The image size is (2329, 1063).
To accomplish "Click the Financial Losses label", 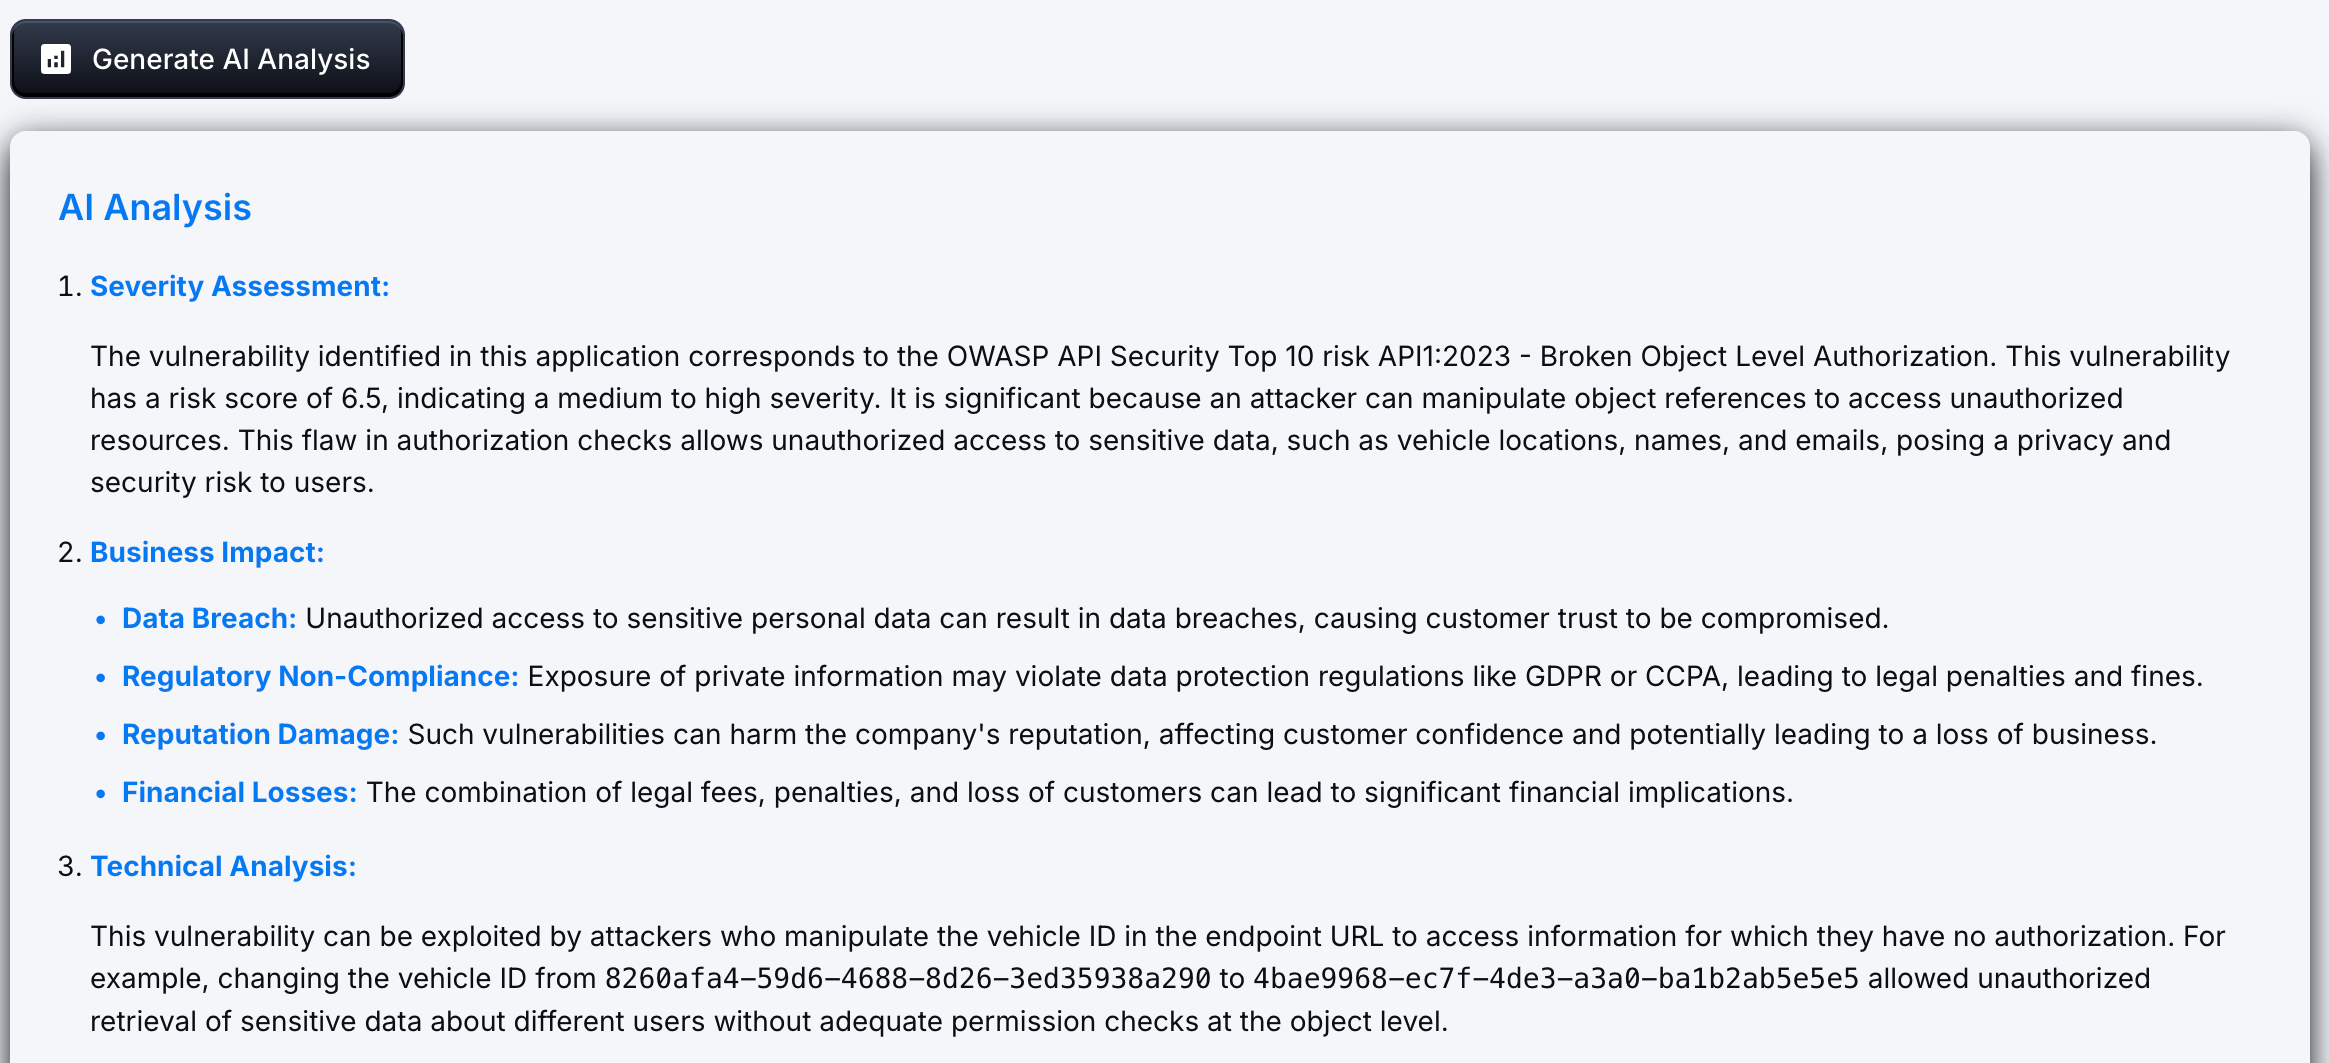I will coord(239,793).
